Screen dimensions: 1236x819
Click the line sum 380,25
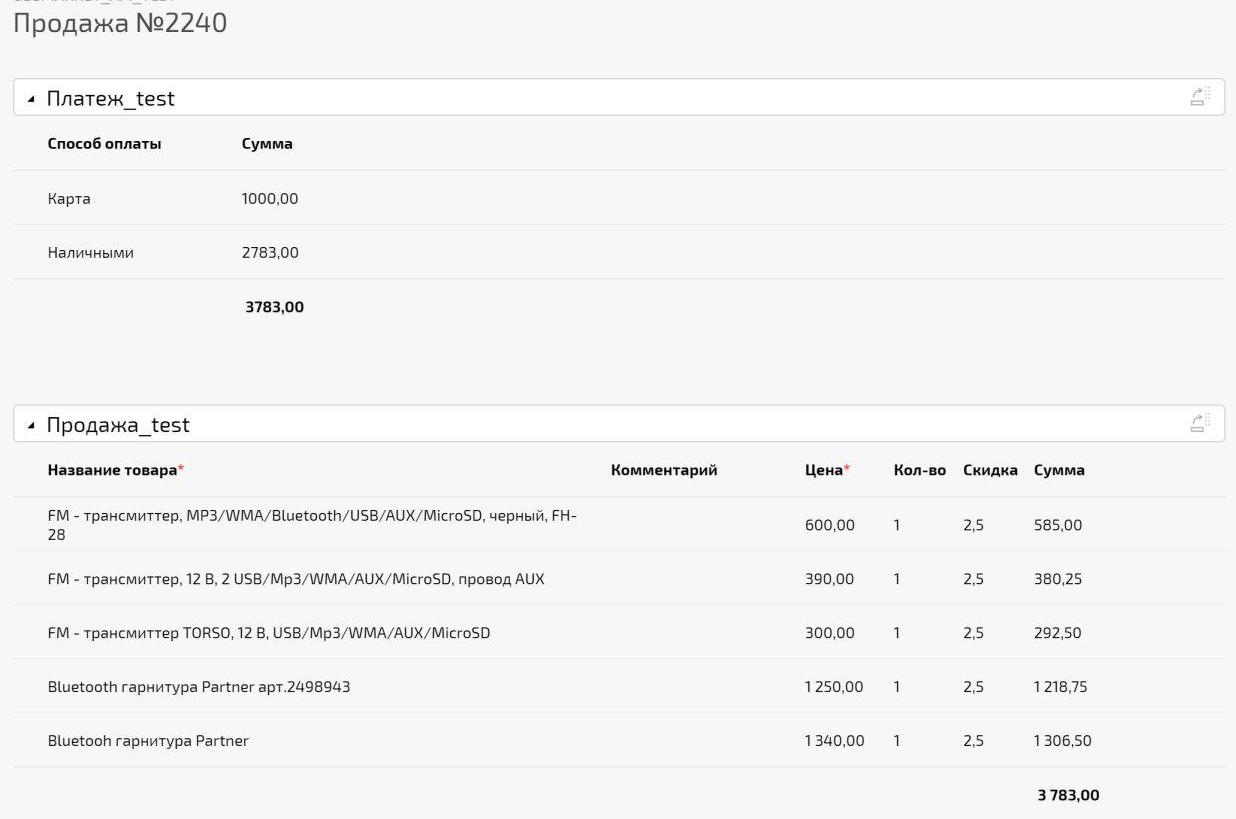click(x=1058, y=579)
